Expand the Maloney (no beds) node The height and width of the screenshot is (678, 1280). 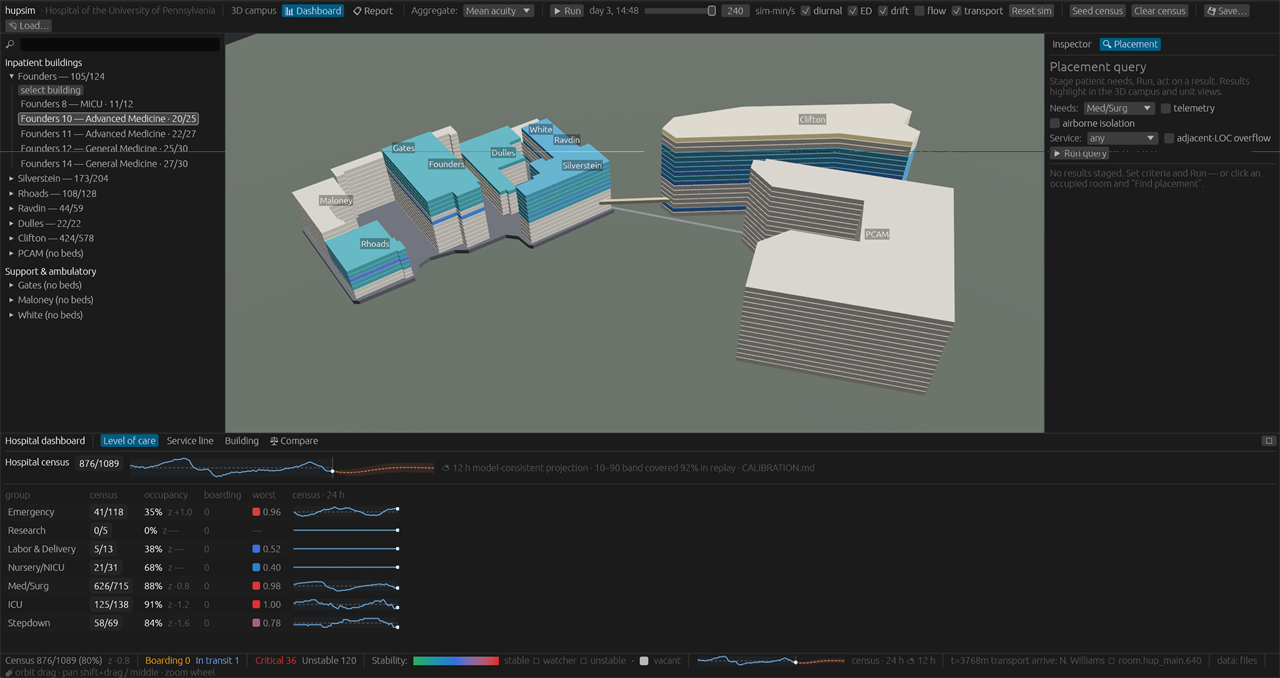click(x=12, y=301)
